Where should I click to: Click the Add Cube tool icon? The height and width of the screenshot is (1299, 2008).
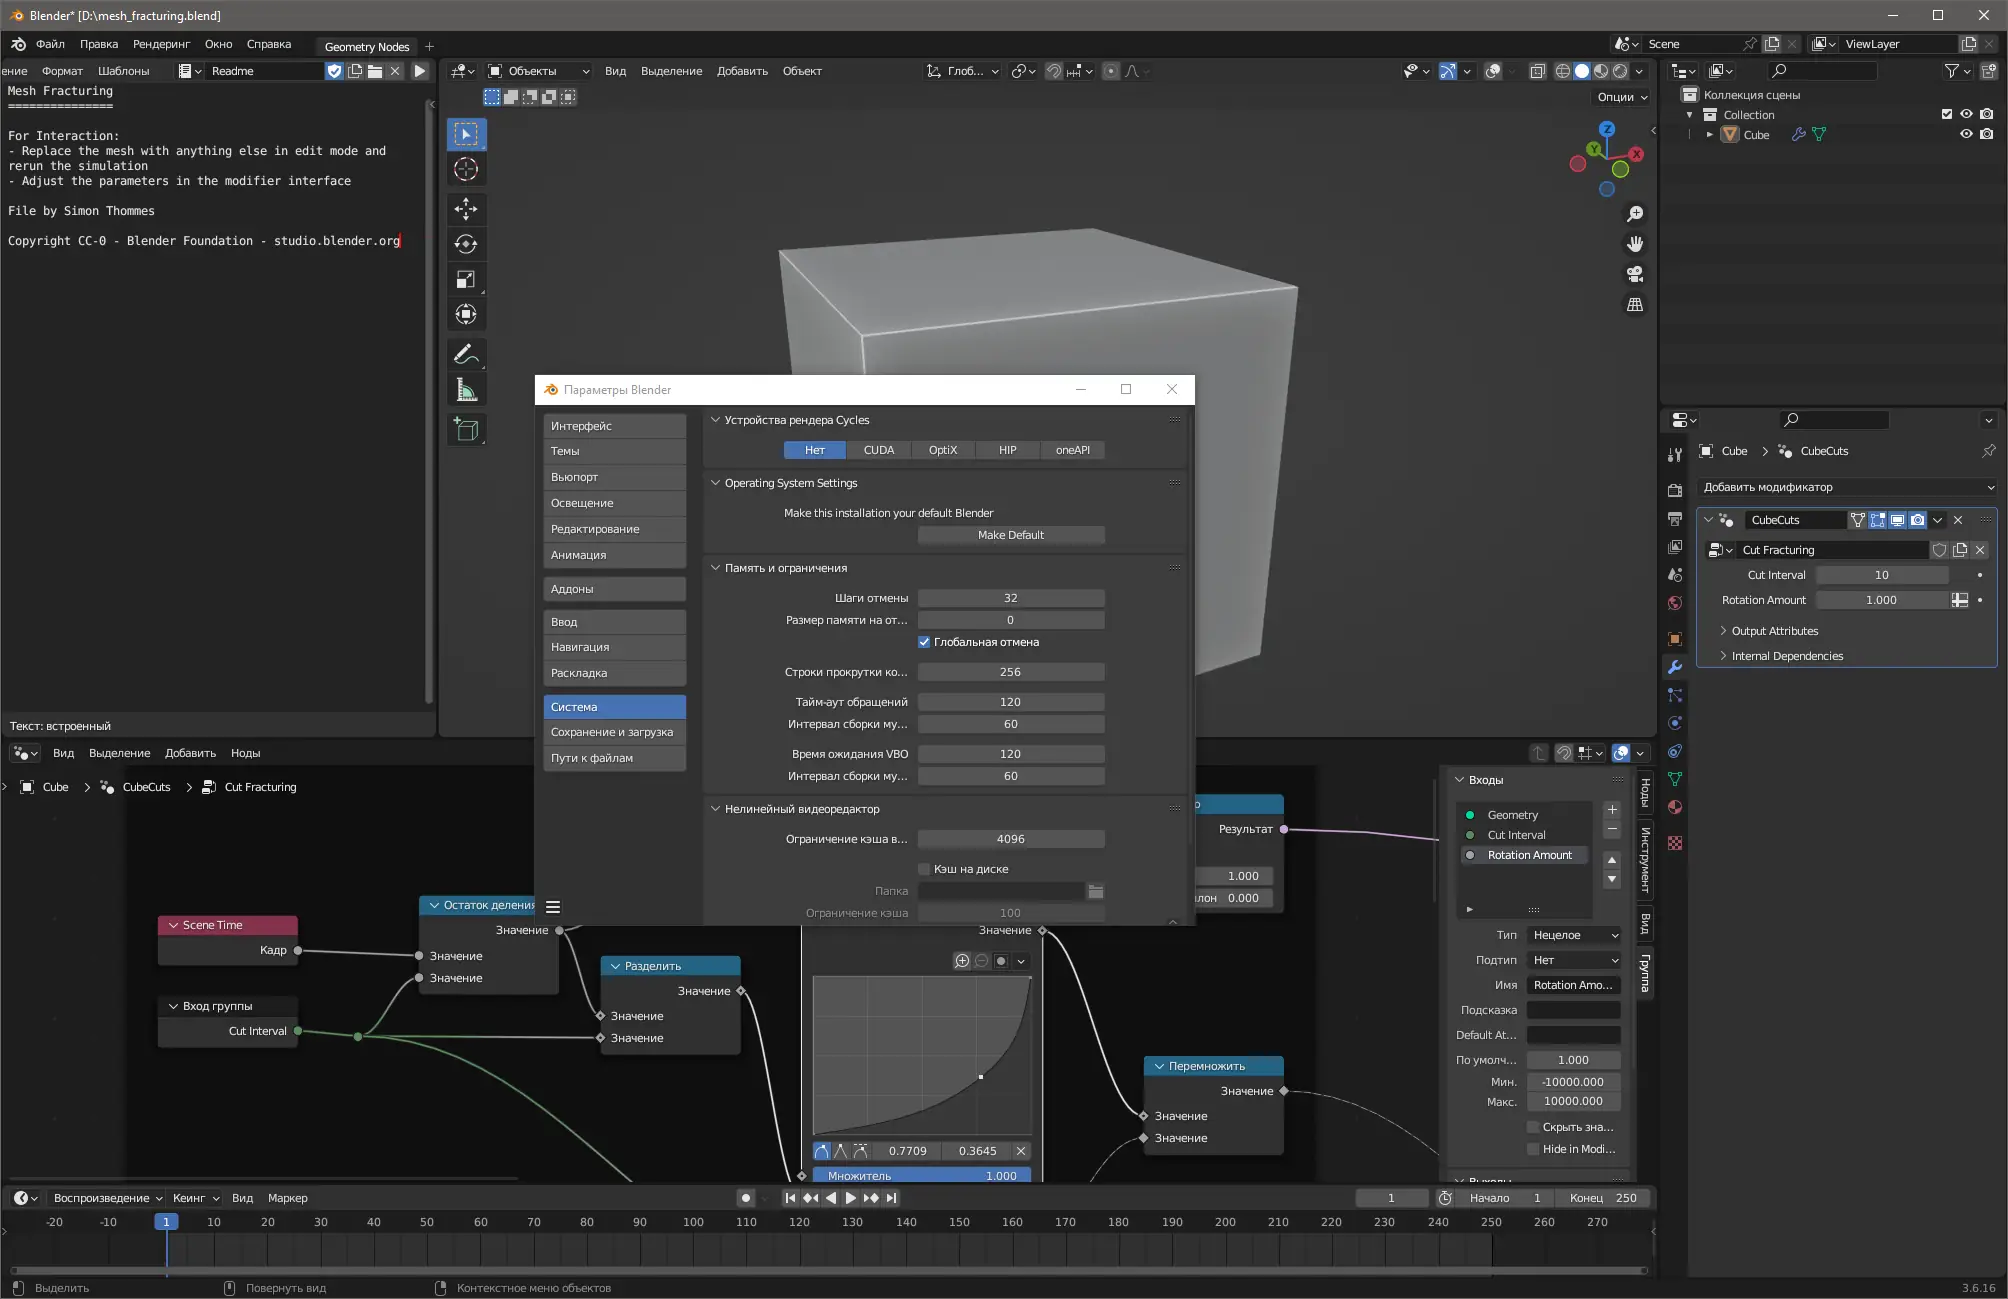click(x=466, y=430)
